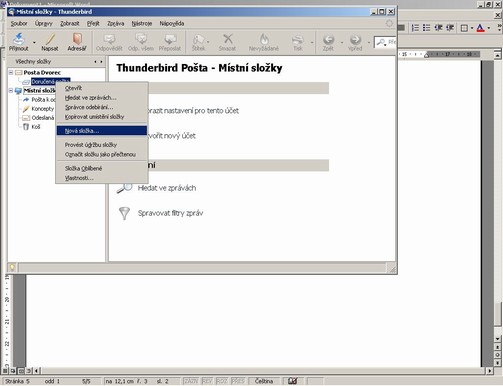Click next folder view arrow in header
The image size is (503, 386).
(x=101, y=62)
